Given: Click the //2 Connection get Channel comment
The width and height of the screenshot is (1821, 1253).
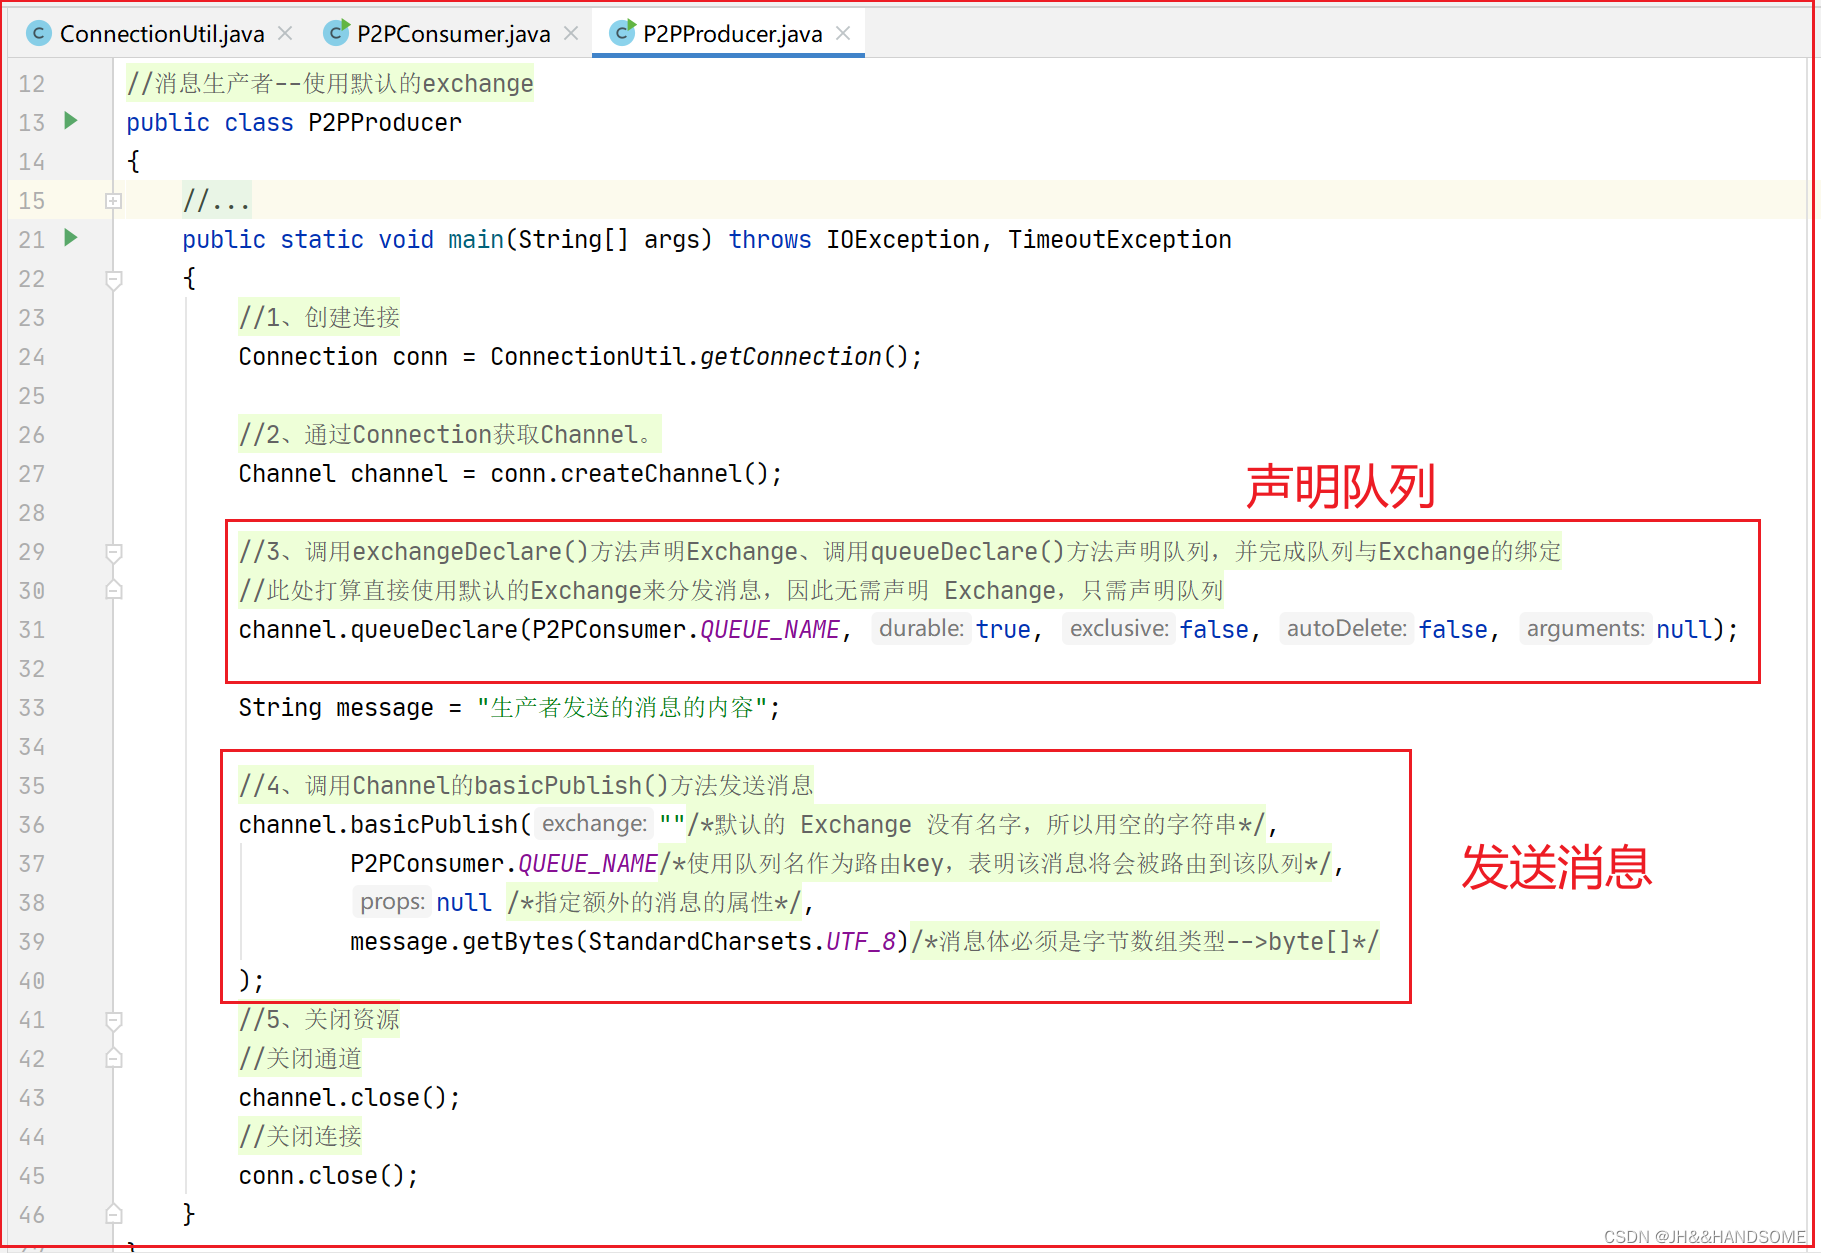Looking at the screenshot, I should tap(449, 435).
